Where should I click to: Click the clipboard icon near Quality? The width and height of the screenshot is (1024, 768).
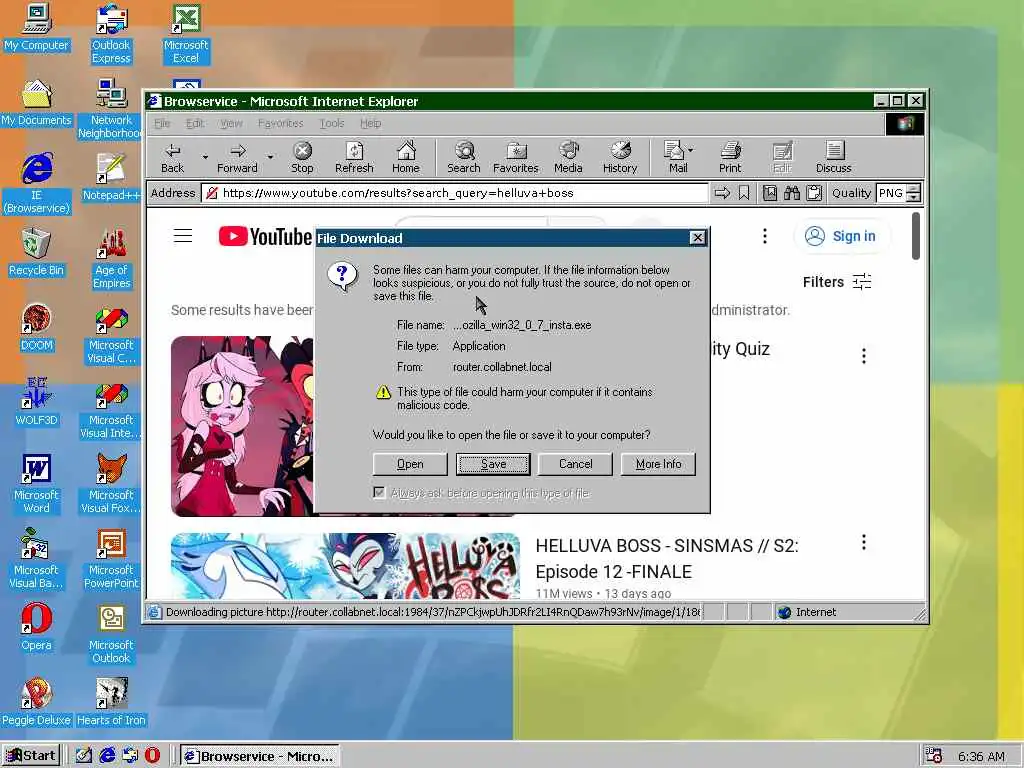point(814,193)
